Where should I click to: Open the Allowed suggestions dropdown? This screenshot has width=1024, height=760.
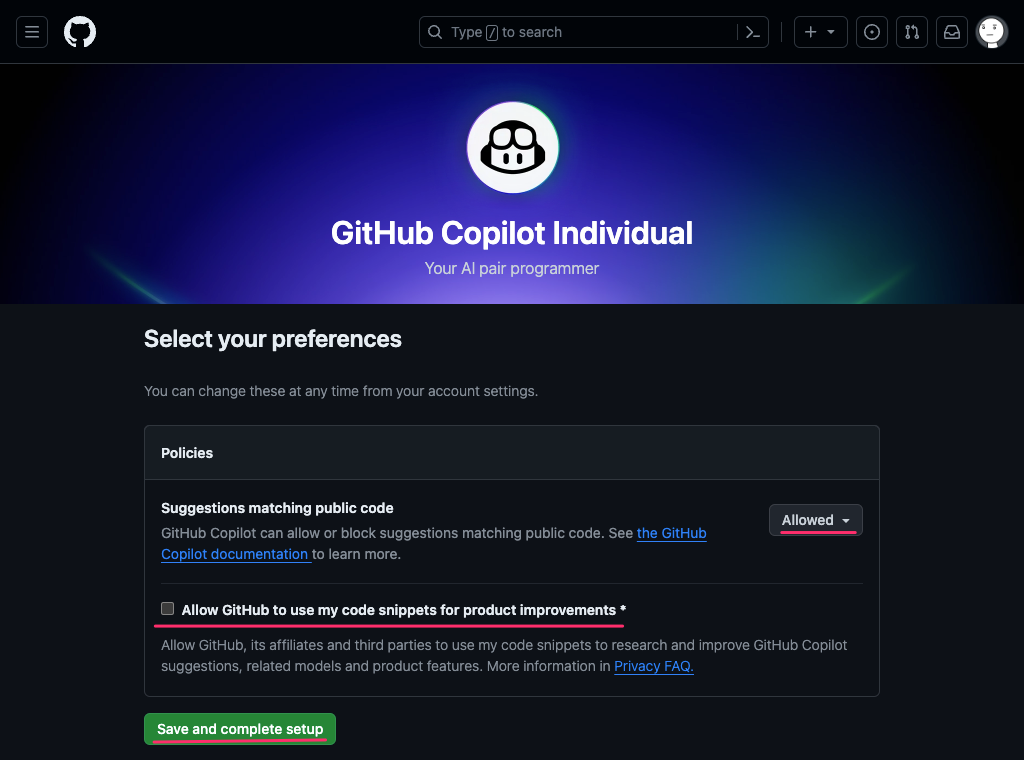click(816, 520)
